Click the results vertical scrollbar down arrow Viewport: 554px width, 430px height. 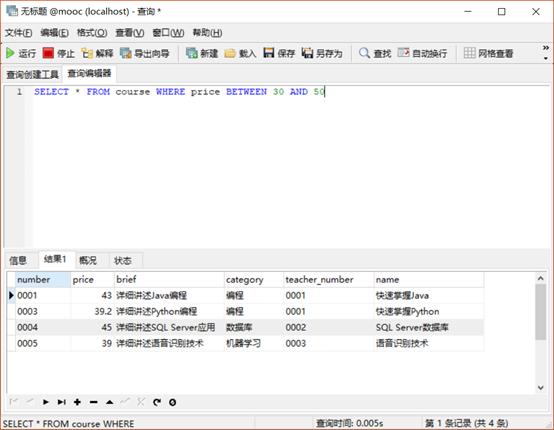click(x=541, y=388)
